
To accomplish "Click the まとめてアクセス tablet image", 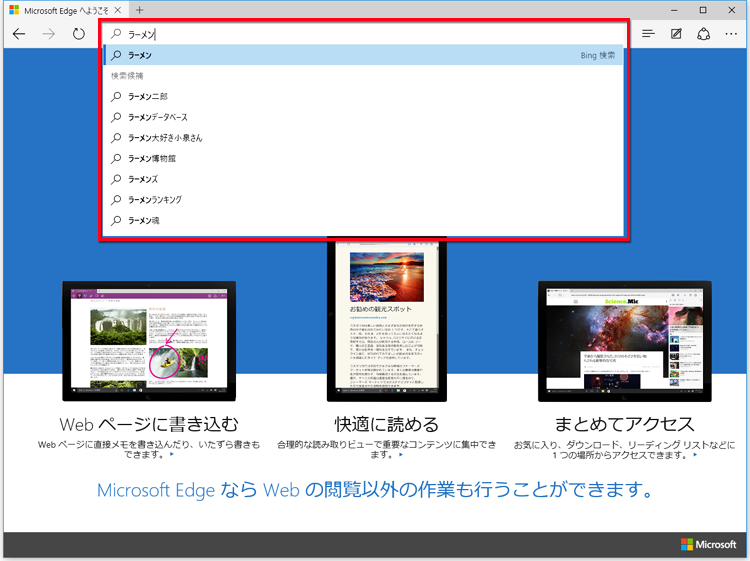I will [625, 338].
